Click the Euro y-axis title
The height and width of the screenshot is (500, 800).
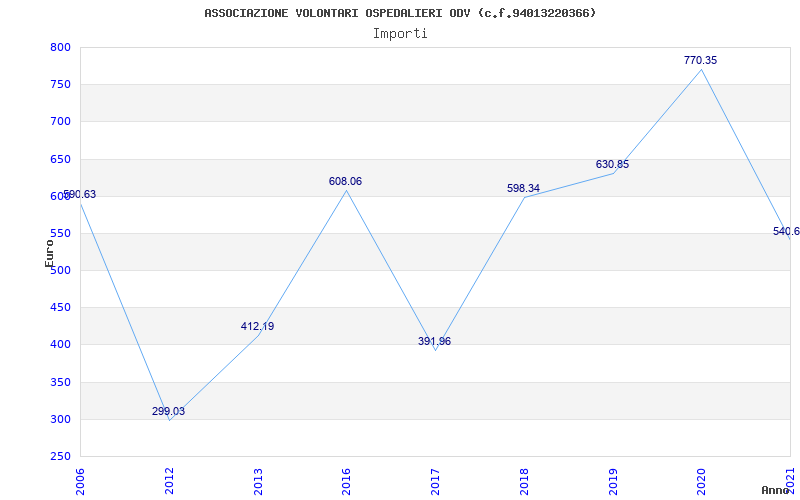coord(49,253)
